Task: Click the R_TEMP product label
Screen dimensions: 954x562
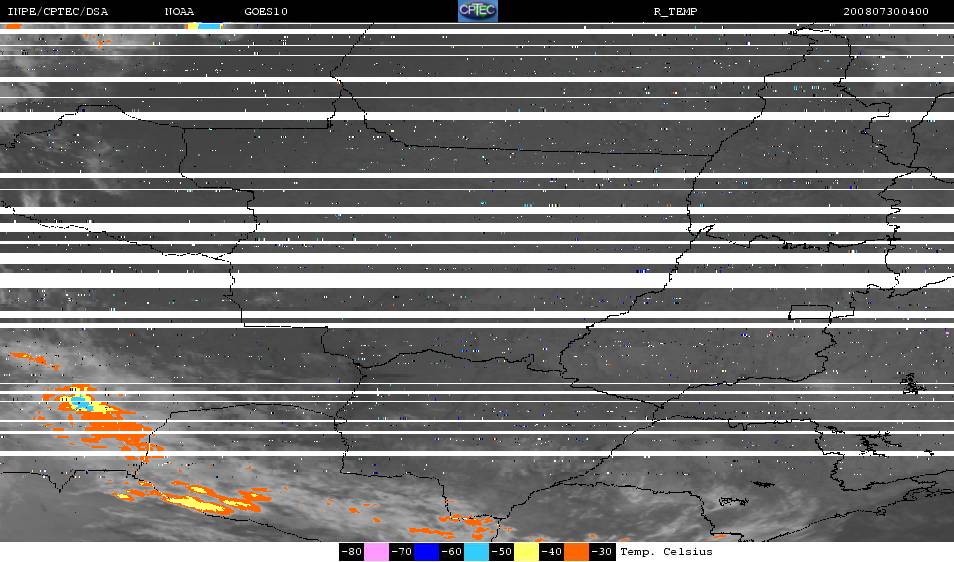Action: pyautogui.click(x=675, y=12)
